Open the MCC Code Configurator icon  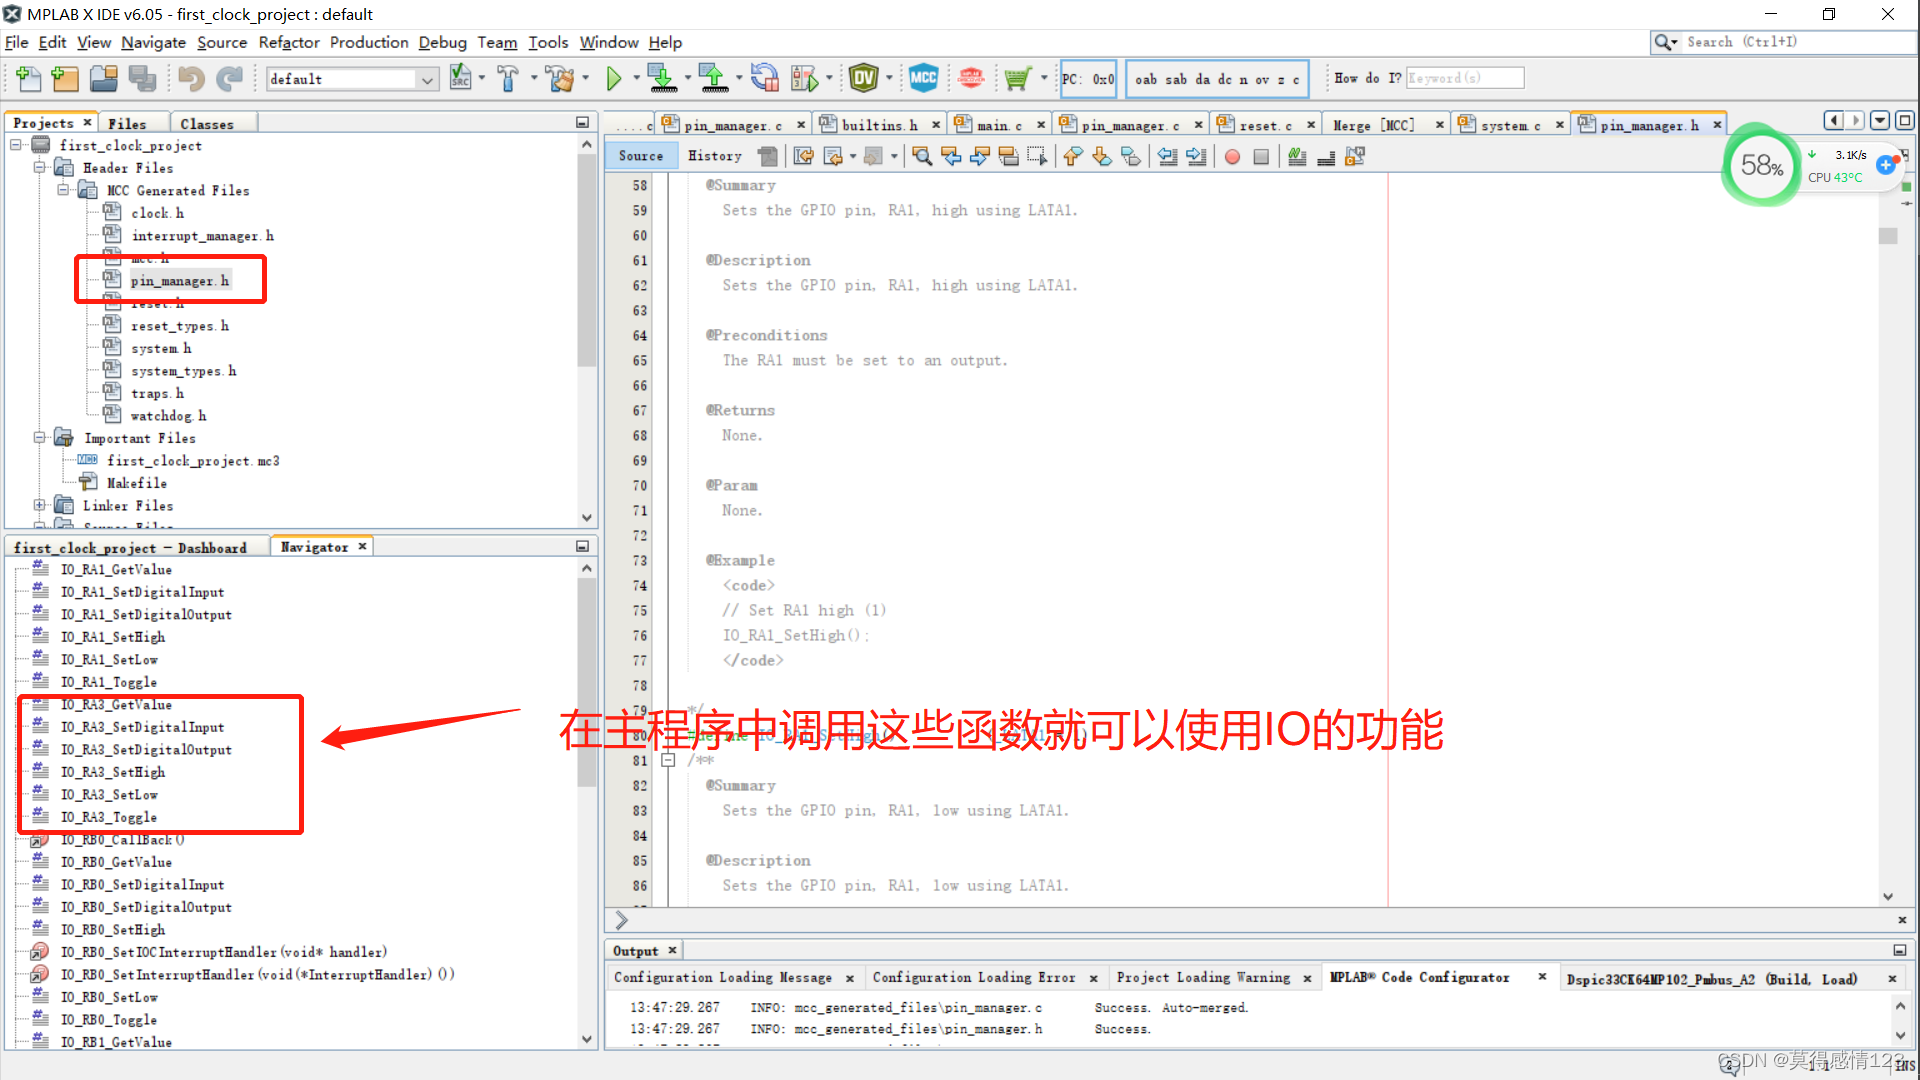[x=923, y=78]
